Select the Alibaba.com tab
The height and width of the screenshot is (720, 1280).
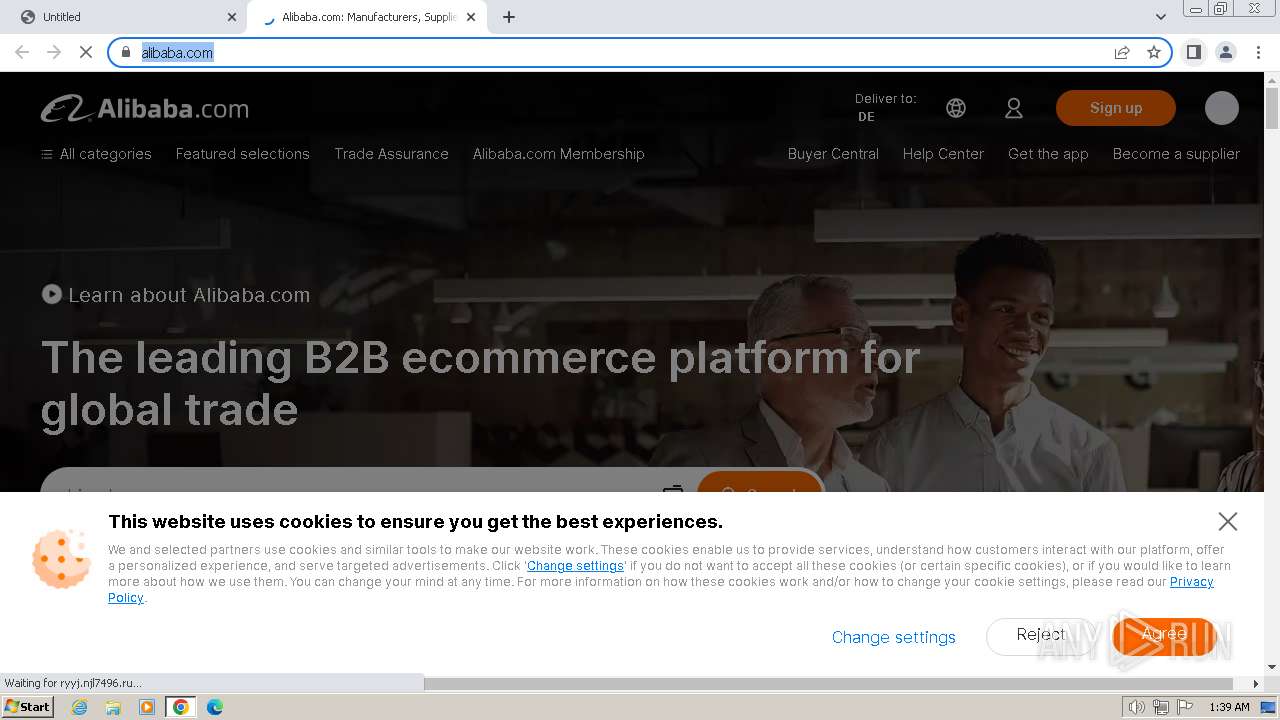367,17
